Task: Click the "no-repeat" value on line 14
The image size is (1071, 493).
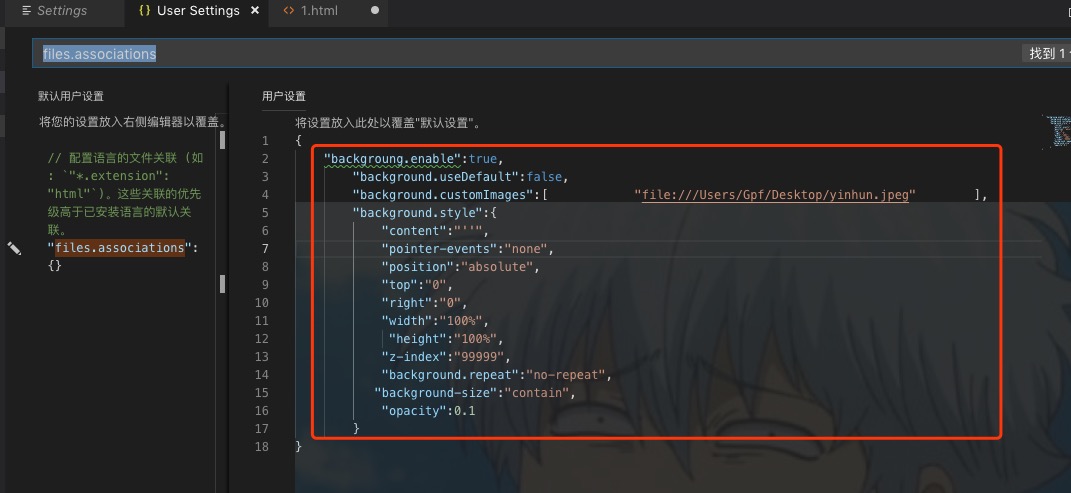Action: 571,375
